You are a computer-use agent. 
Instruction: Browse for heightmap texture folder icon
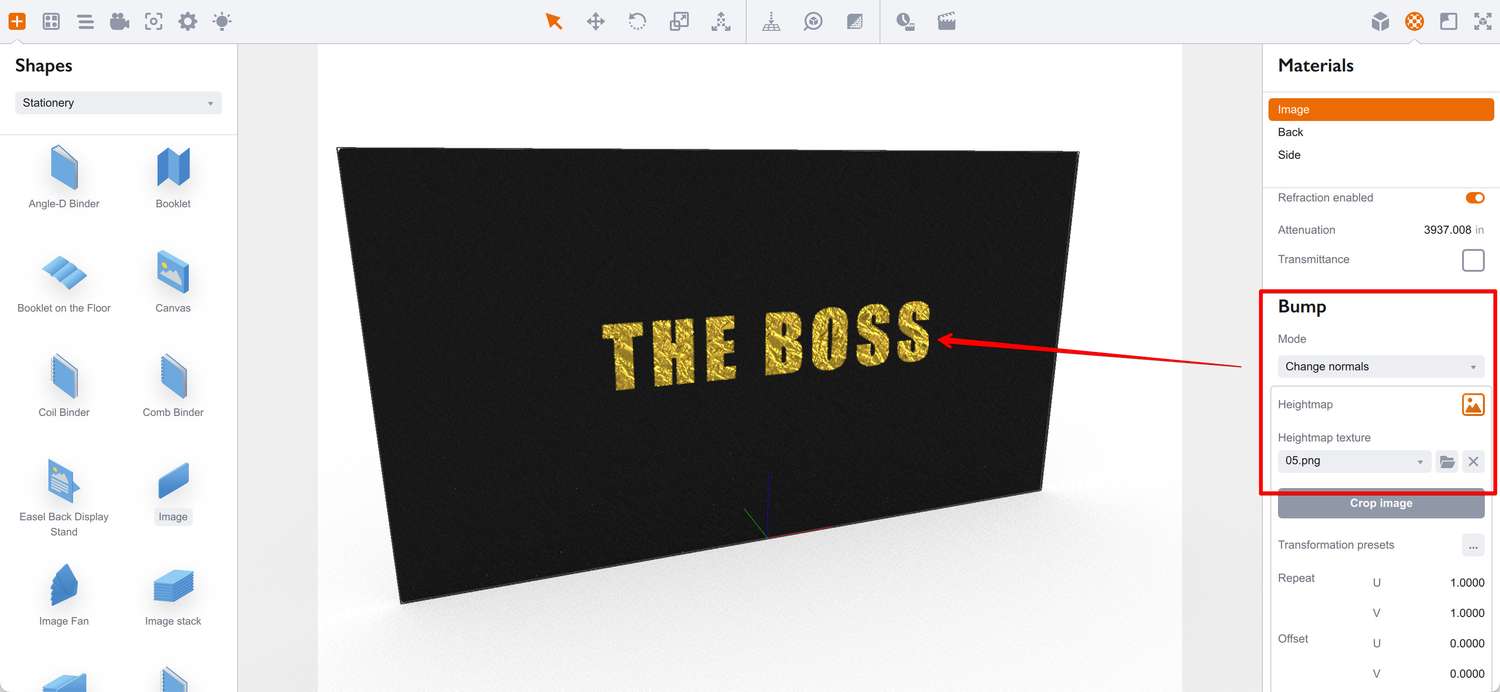click(1447, 461)
